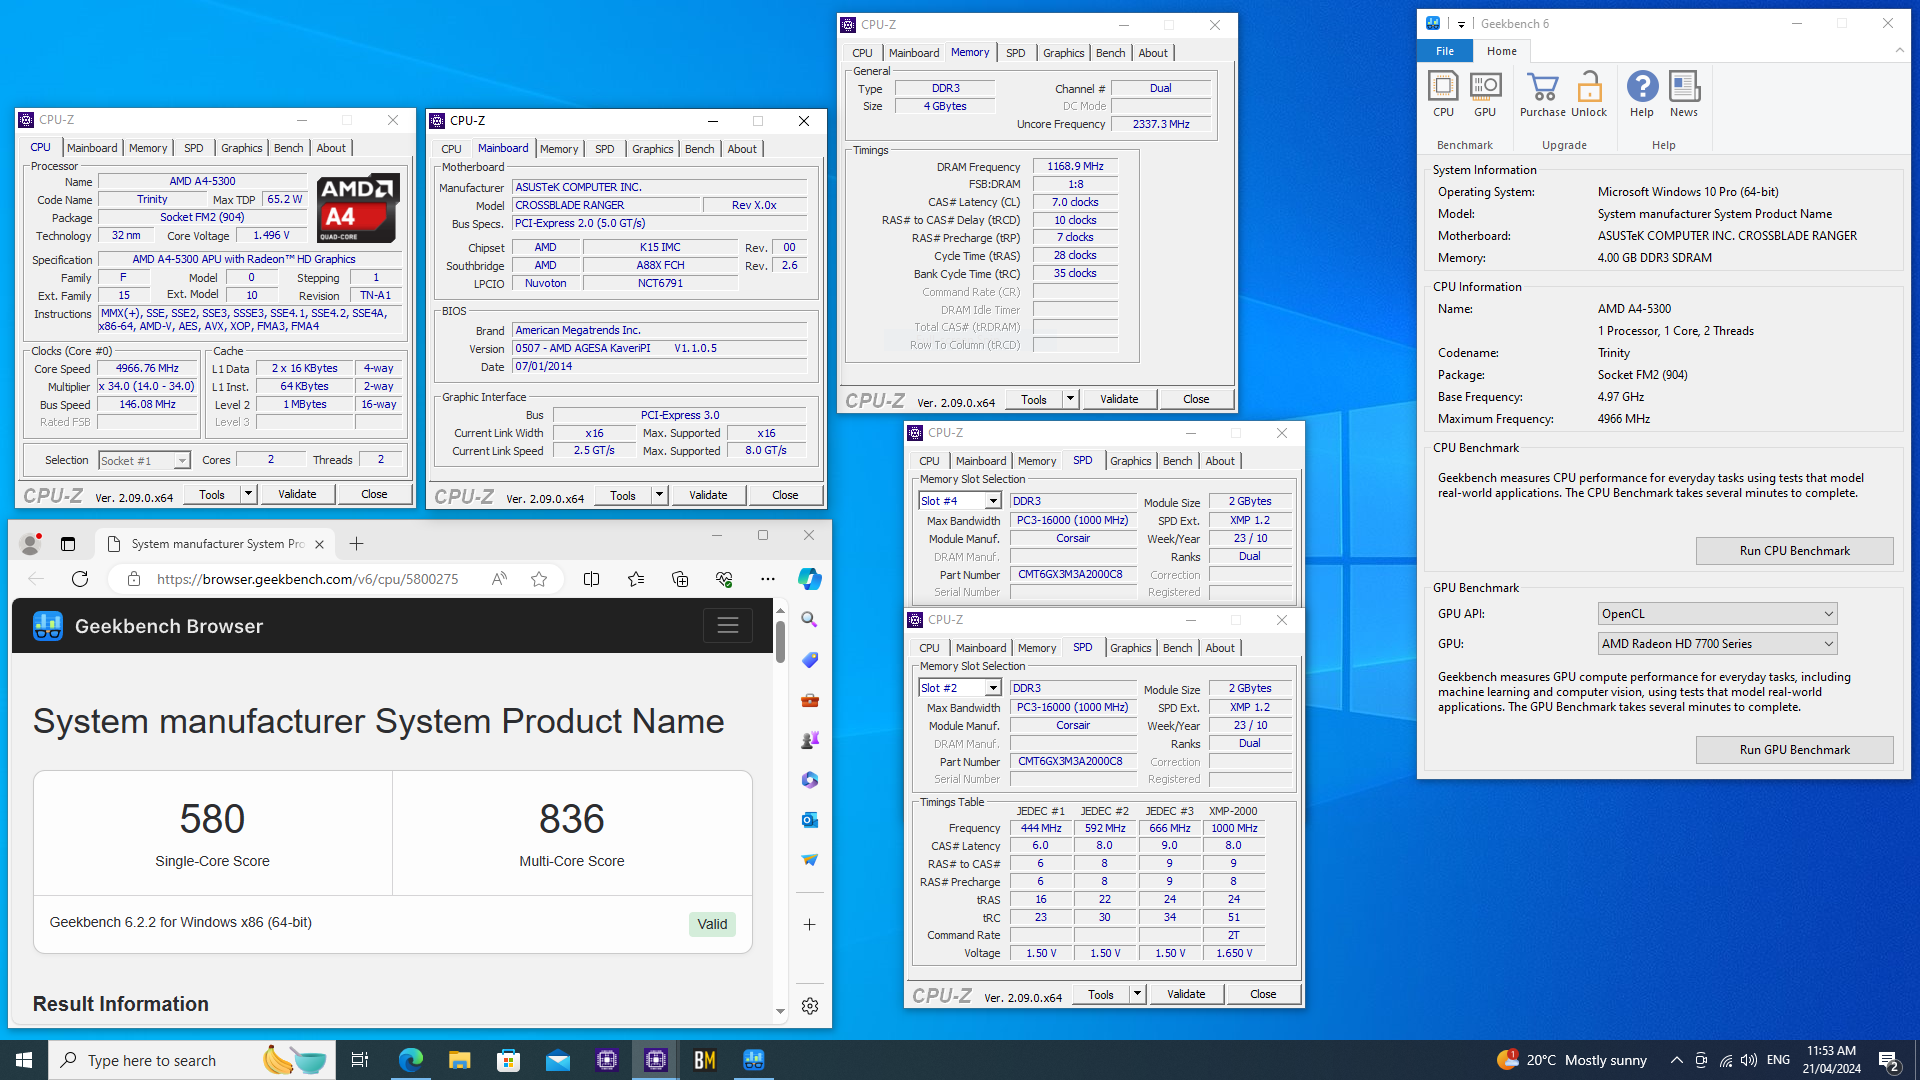1920x1080 pixels.
Task: Click Close in CPU-Z Mainboard window
Action: (785, 495)
